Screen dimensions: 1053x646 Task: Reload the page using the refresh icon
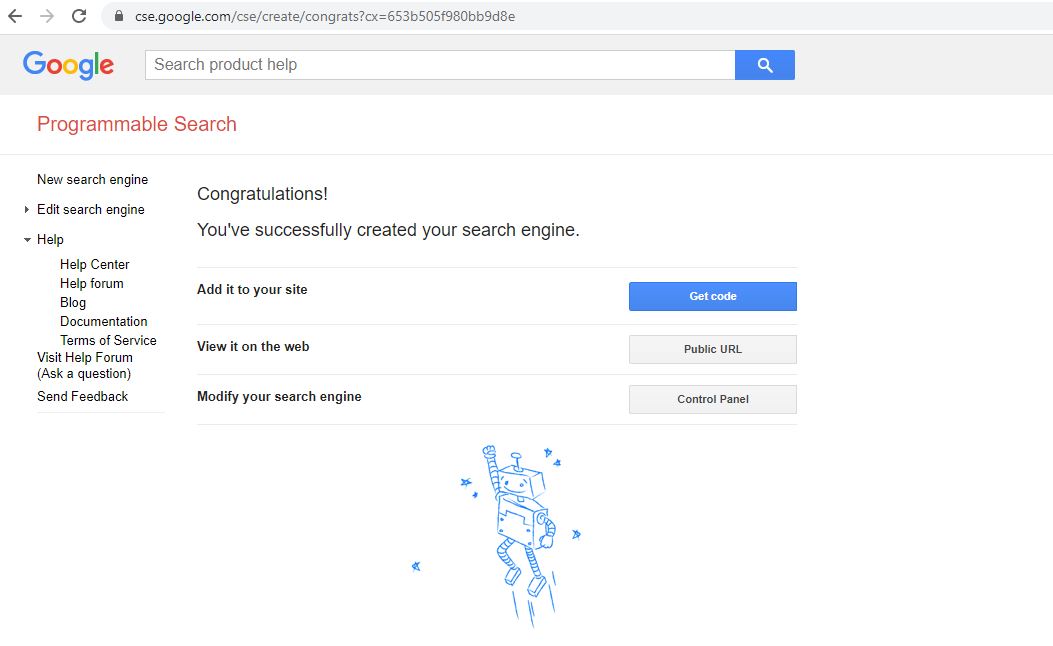(x=79, y=16)
